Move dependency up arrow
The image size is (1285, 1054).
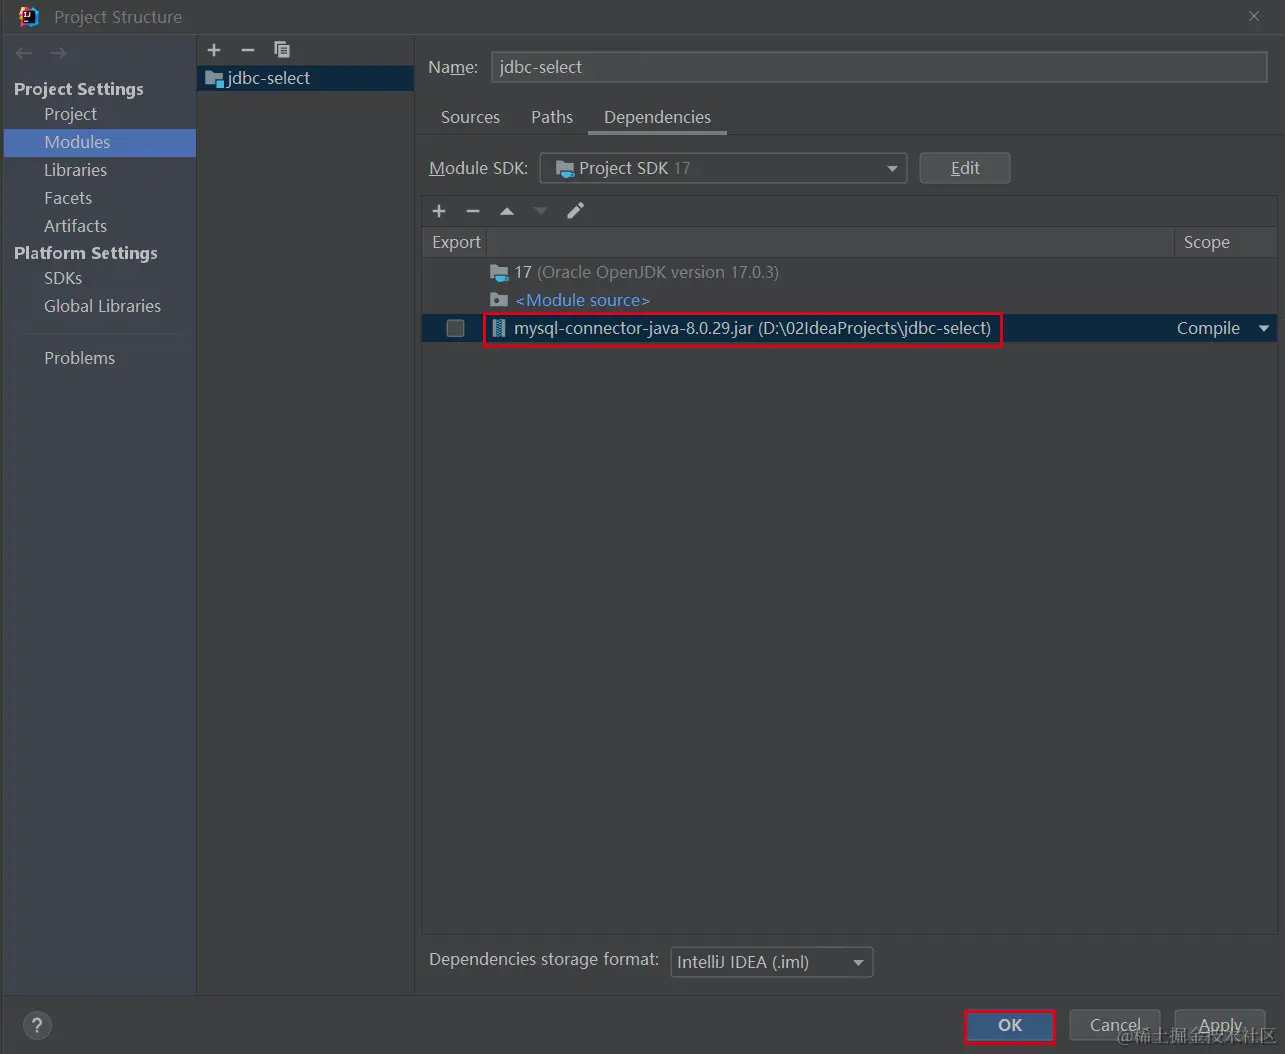(507, 211)
